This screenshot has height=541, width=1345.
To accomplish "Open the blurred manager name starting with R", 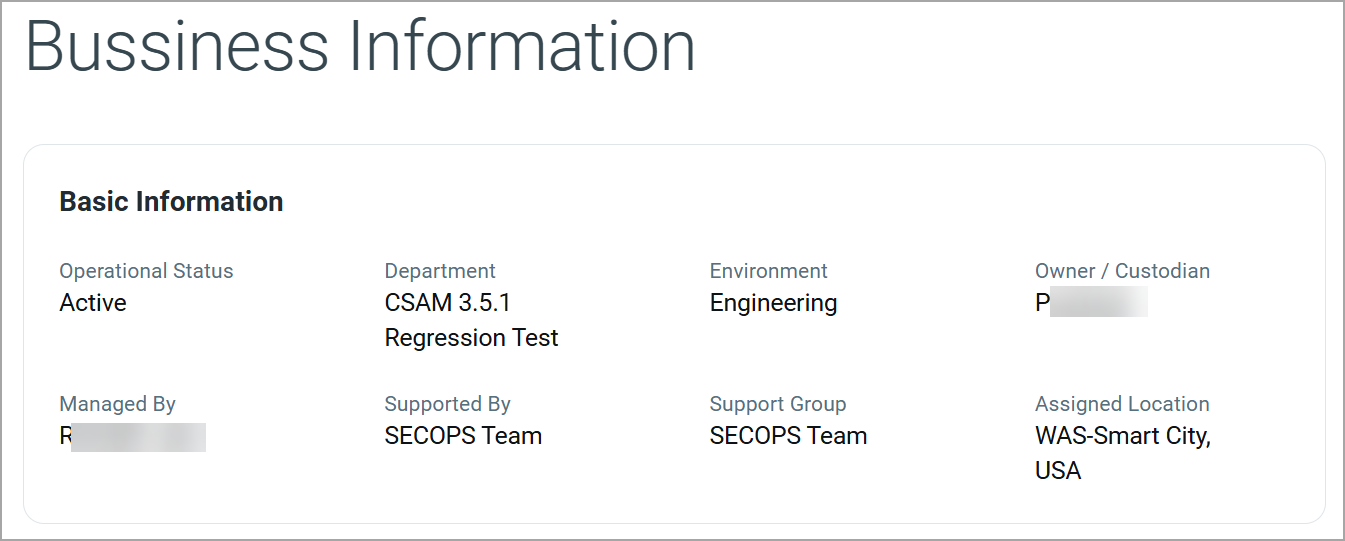I will point(132,437).
